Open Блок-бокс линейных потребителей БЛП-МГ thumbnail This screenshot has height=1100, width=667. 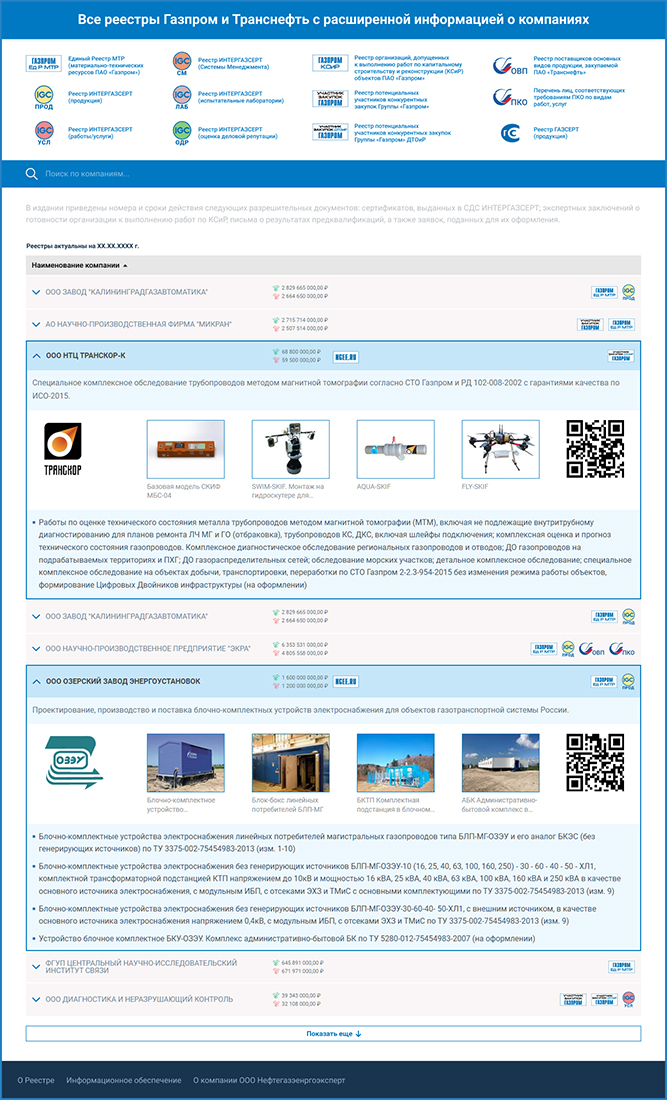[290, 763]
